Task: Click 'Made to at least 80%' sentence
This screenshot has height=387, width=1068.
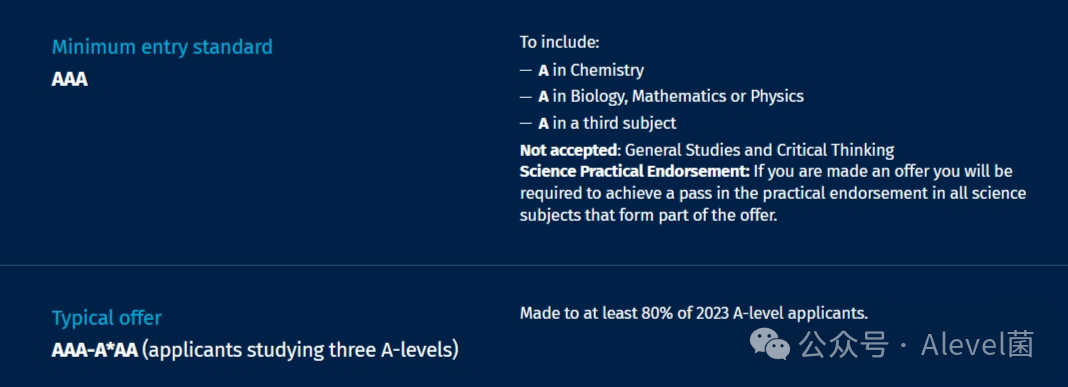Action: (x=694, y=313)
